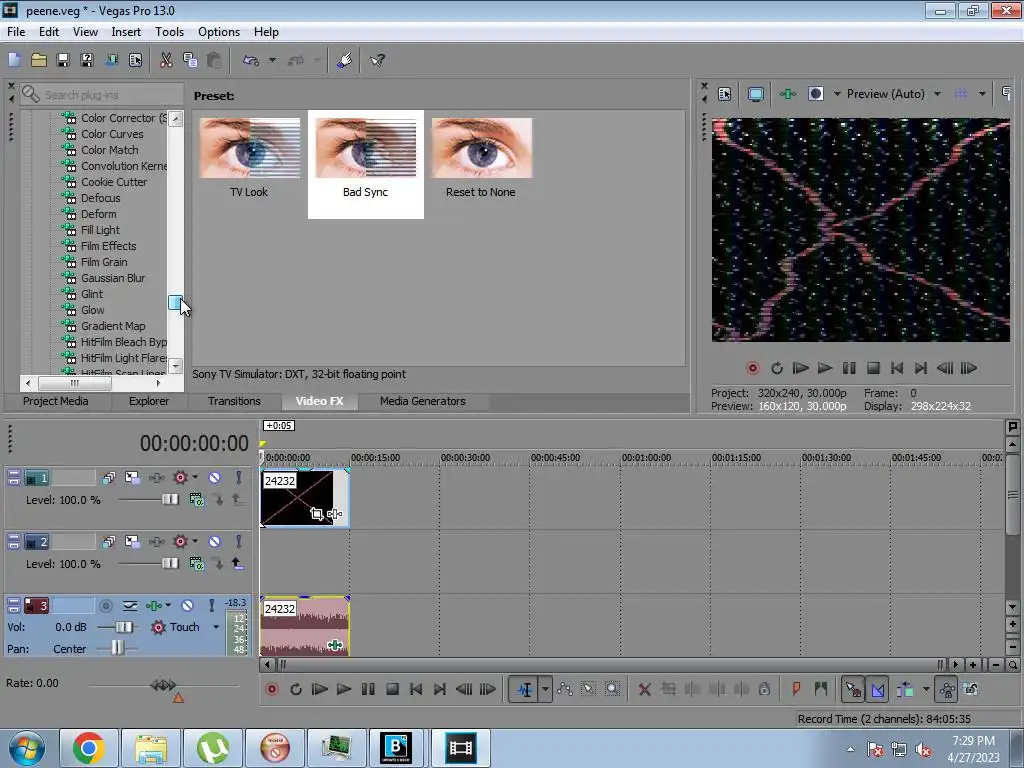Click the Event Pan/Crop icon on the video clip

[x=317, y=514]
